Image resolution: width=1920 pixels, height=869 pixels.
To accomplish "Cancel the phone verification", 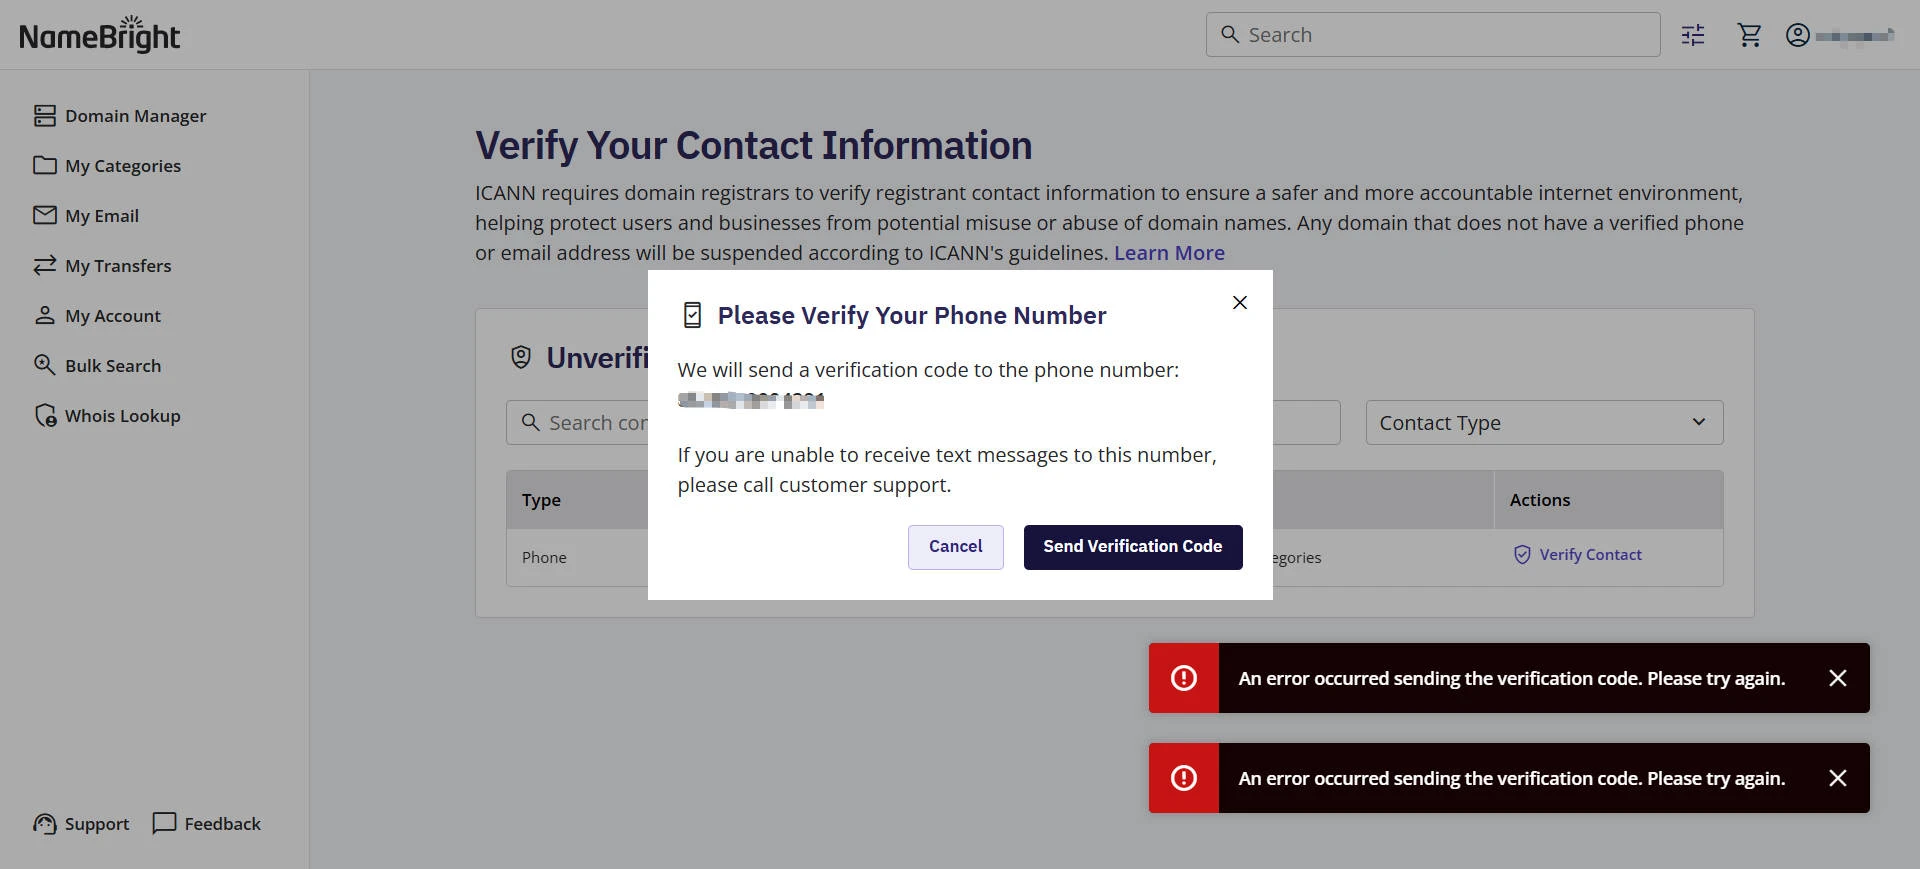I will pos(955,547).
